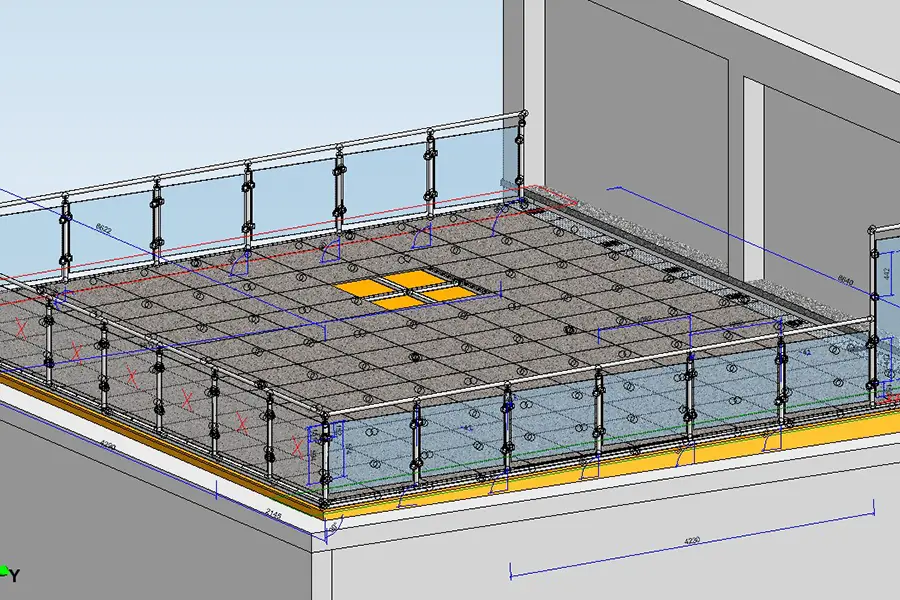This screenshot has height=600, width=900.
Task: Select the 8622 dimension label
Action: click(103, 229)
